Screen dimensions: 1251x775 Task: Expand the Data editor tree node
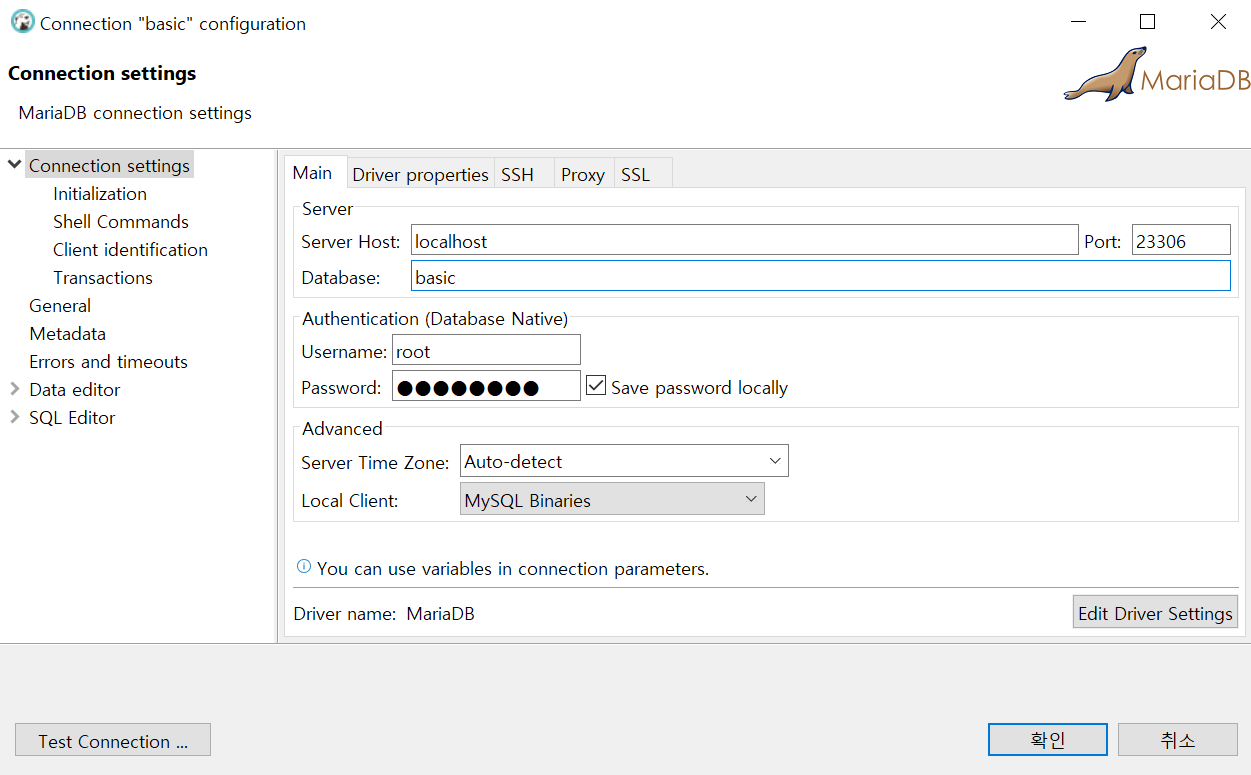tap(14, 388)
